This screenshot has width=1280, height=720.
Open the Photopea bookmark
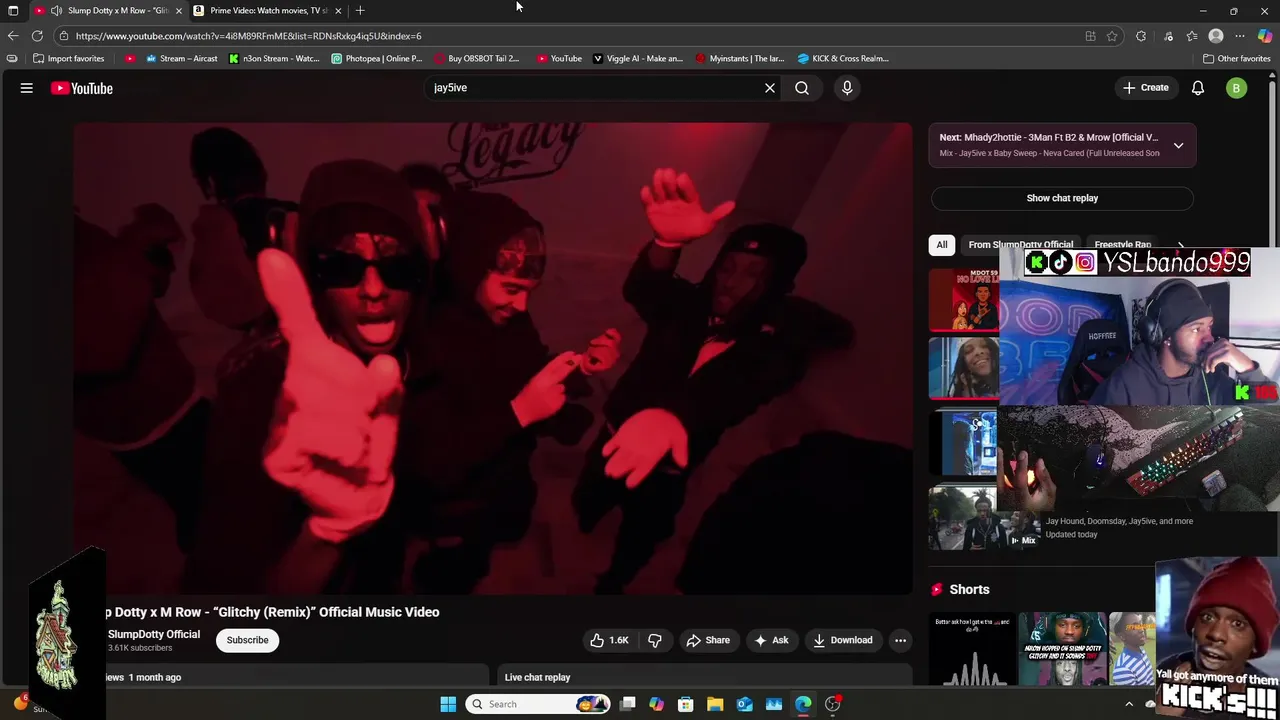[377, 58]
